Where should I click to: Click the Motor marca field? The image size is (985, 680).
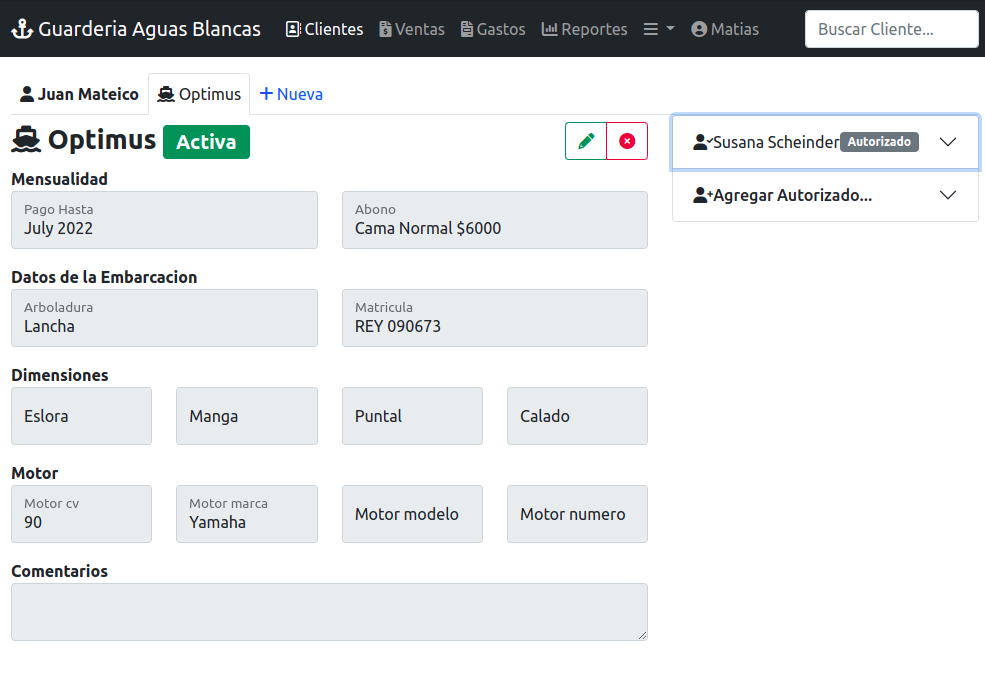pyautogui.click(x=247, y=514)
